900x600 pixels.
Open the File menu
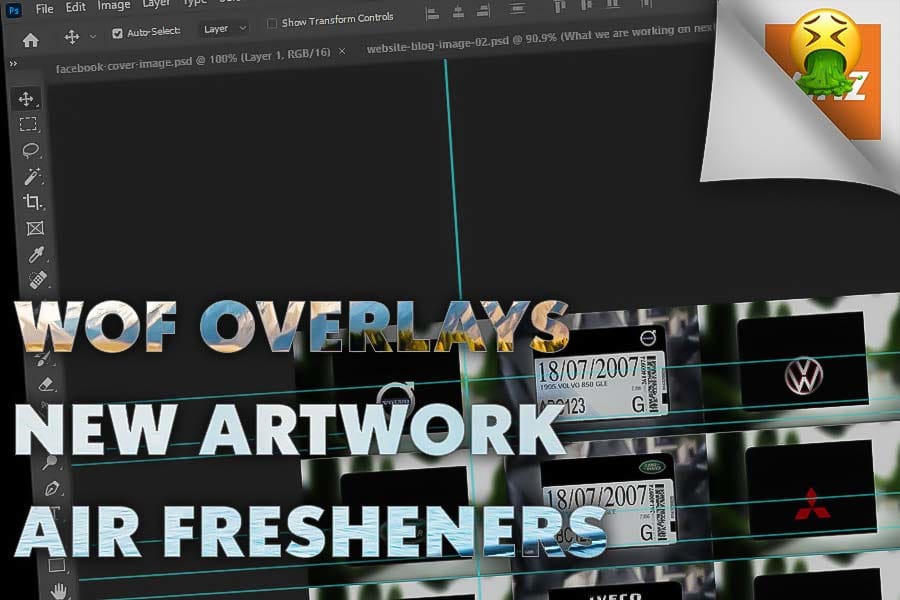[x=44, y=9]
